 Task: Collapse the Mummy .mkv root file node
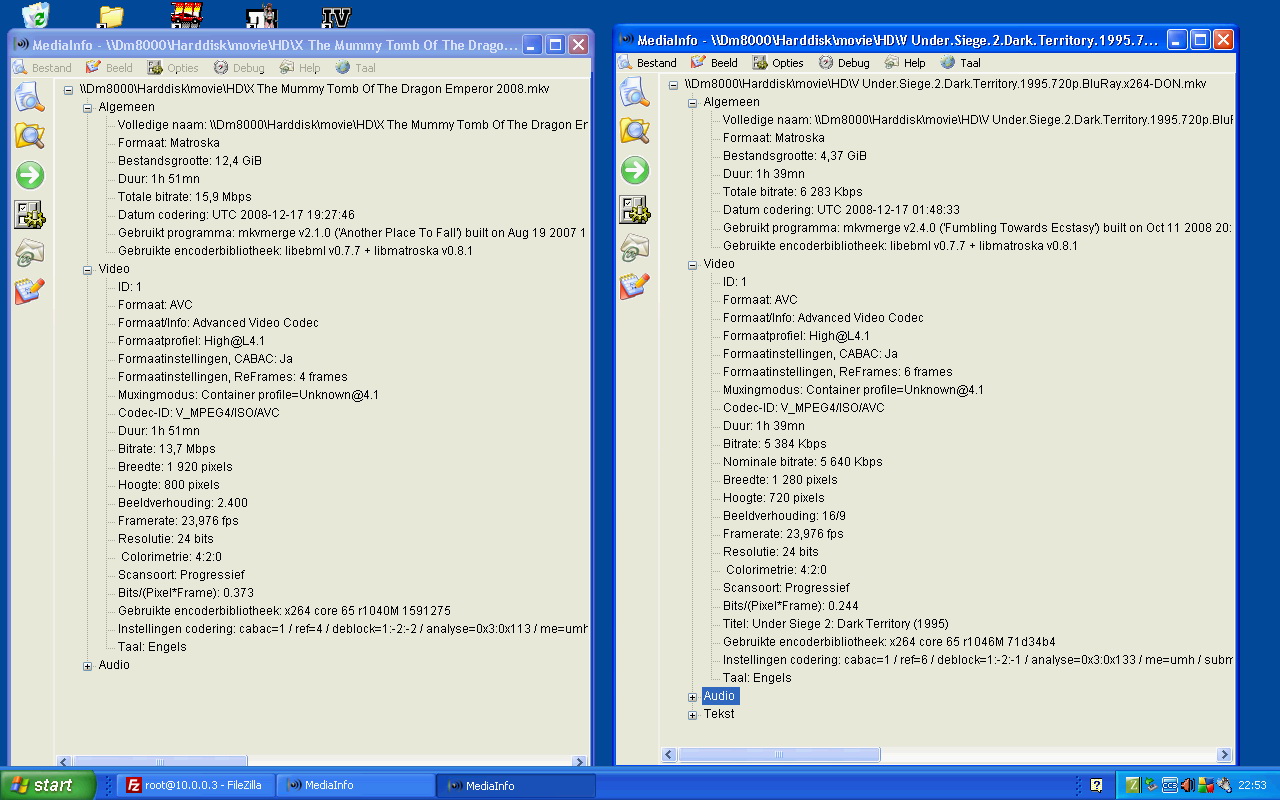[x=69, y=89]
